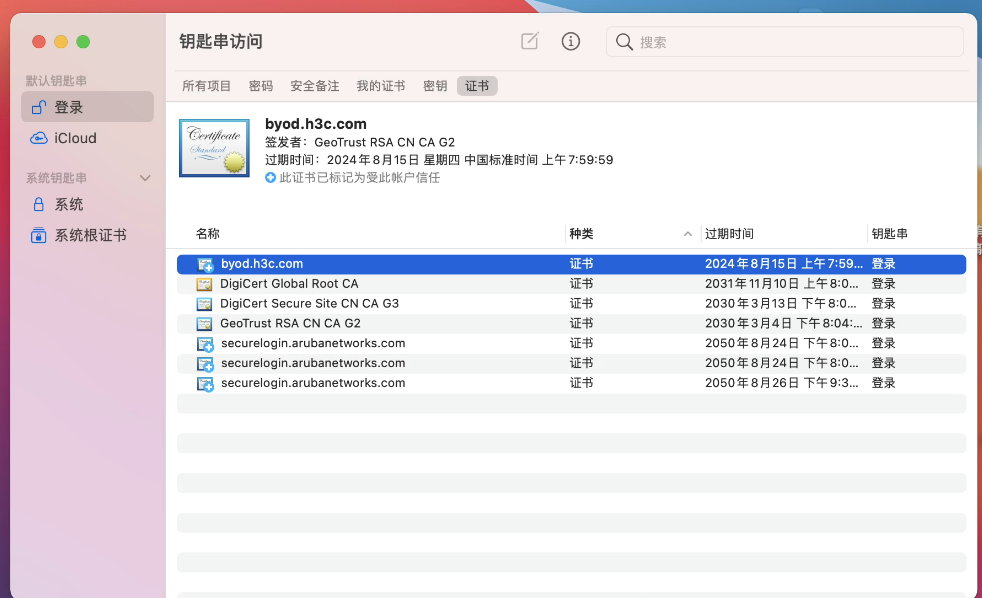Click the search input field

click(784, 42)
